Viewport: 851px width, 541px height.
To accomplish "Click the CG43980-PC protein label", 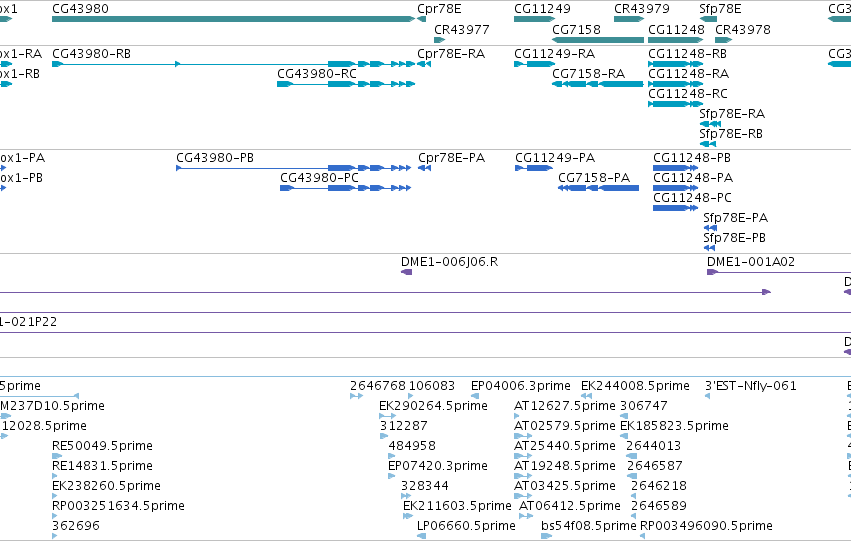I will (x=320, y=177).
